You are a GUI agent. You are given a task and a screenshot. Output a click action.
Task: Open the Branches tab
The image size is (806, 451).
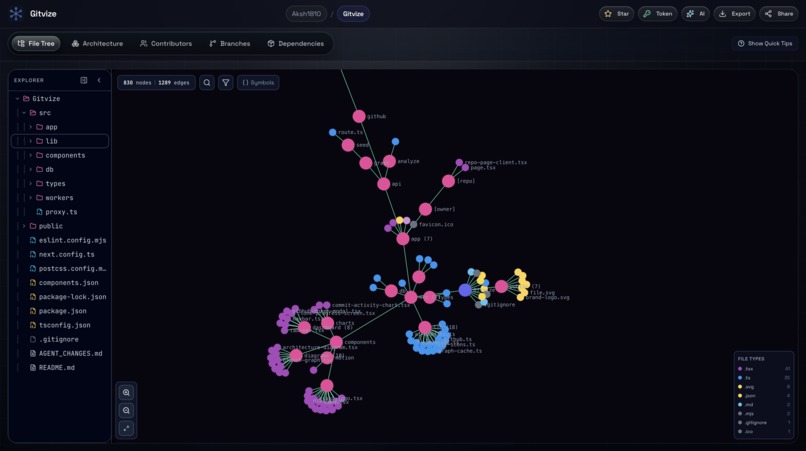click(x=229, y=44)
